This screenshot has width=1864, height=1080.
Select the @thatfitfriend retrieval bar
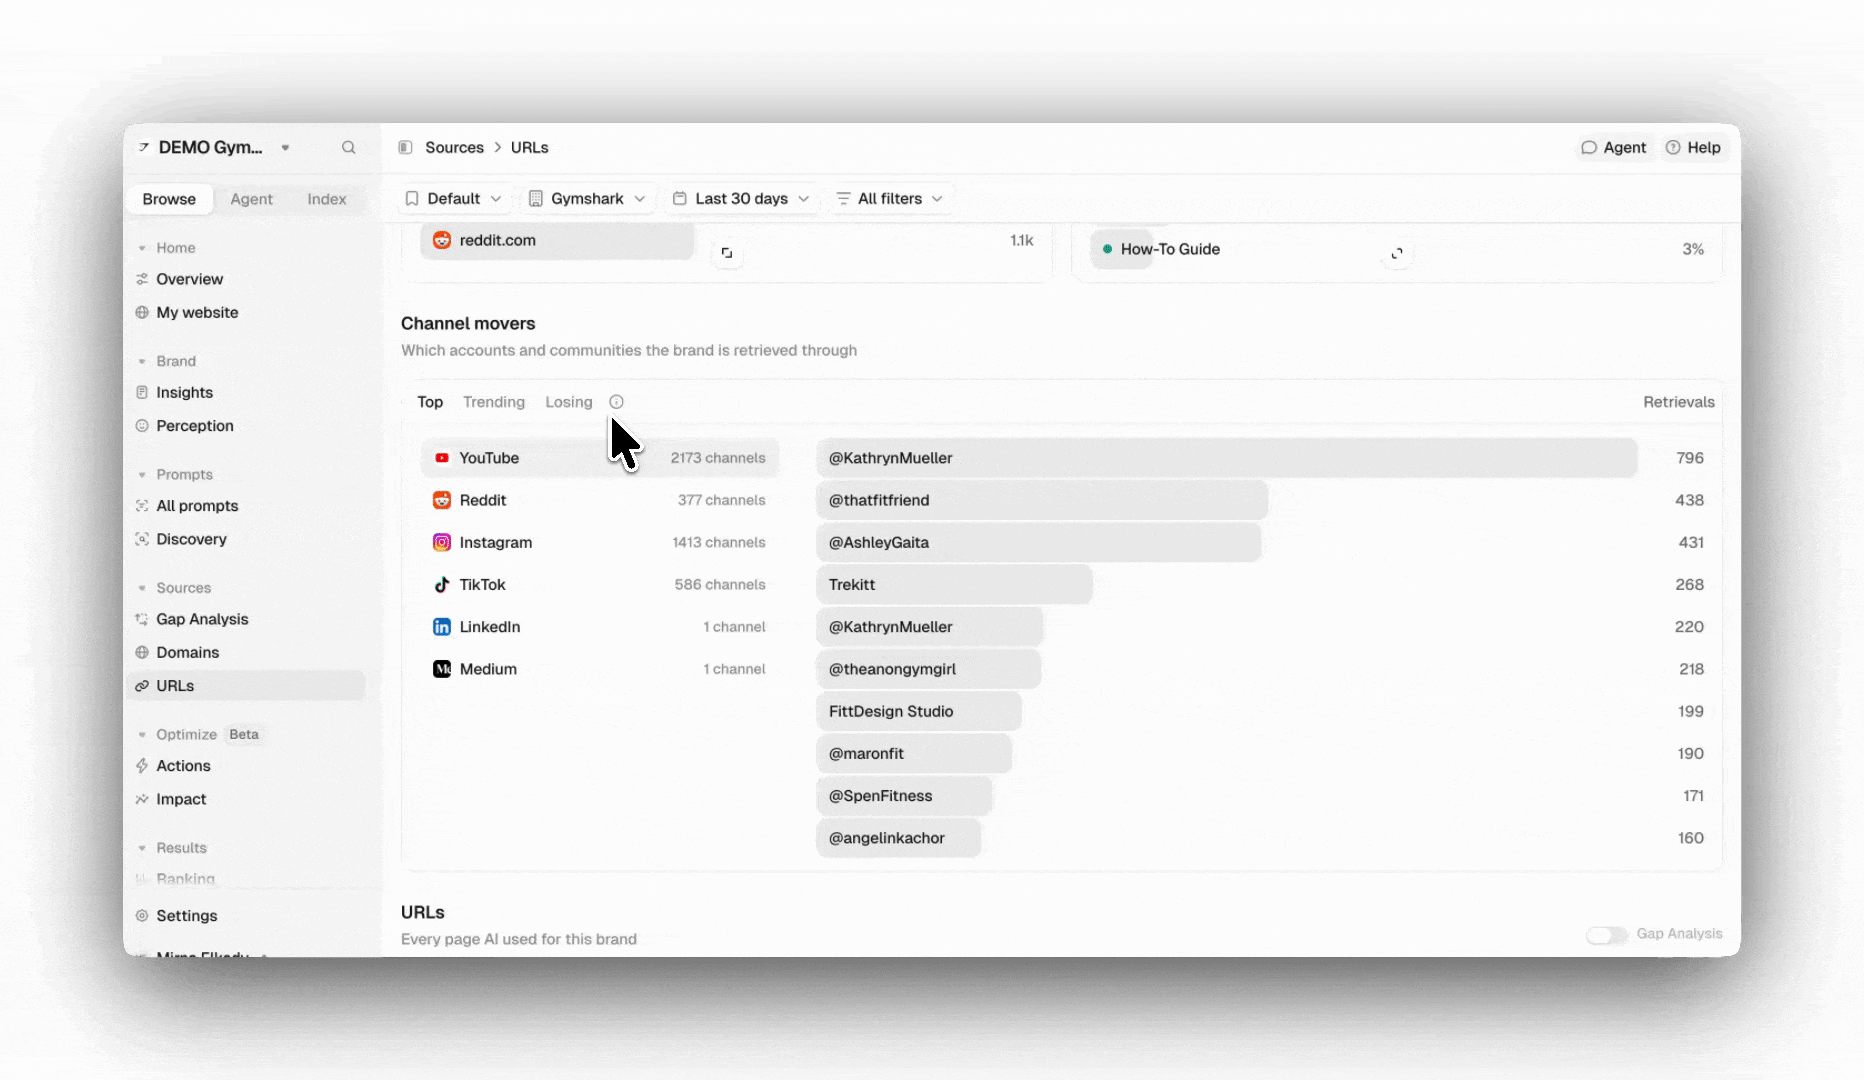point(1042,500)
